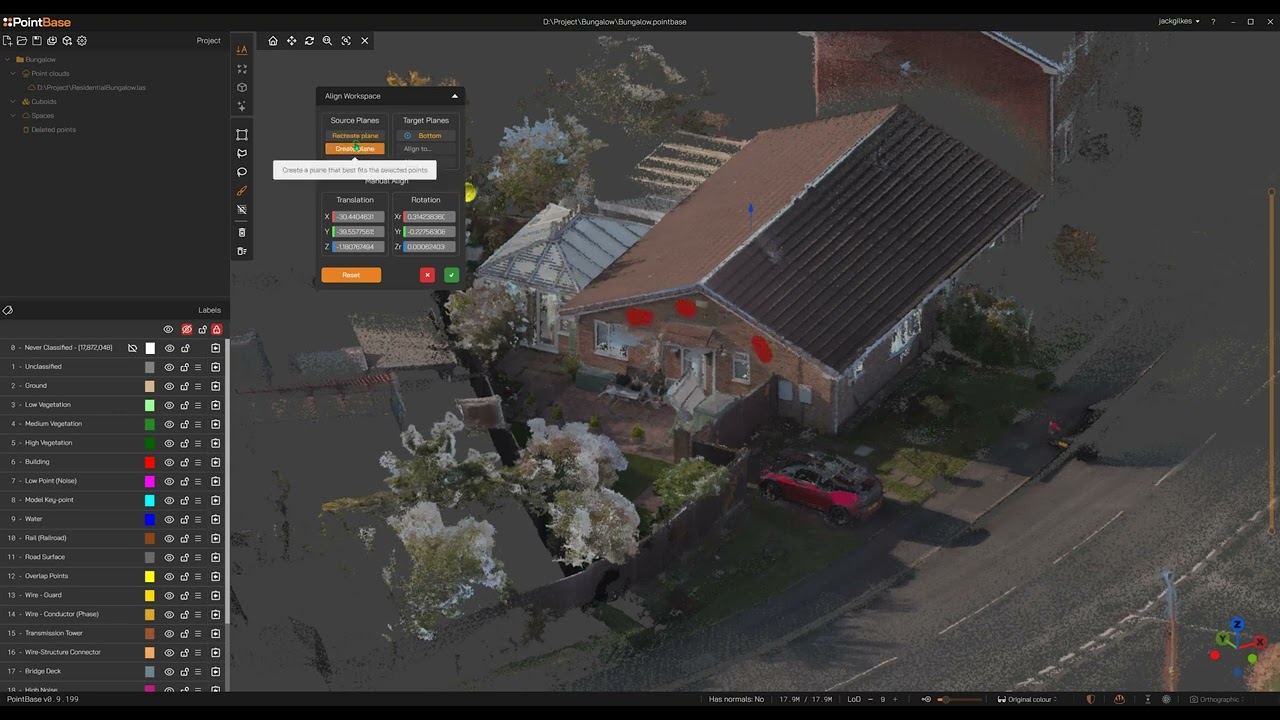1280x720 pixels.
Task: Click the Reset button
Action: coord(351,275)
